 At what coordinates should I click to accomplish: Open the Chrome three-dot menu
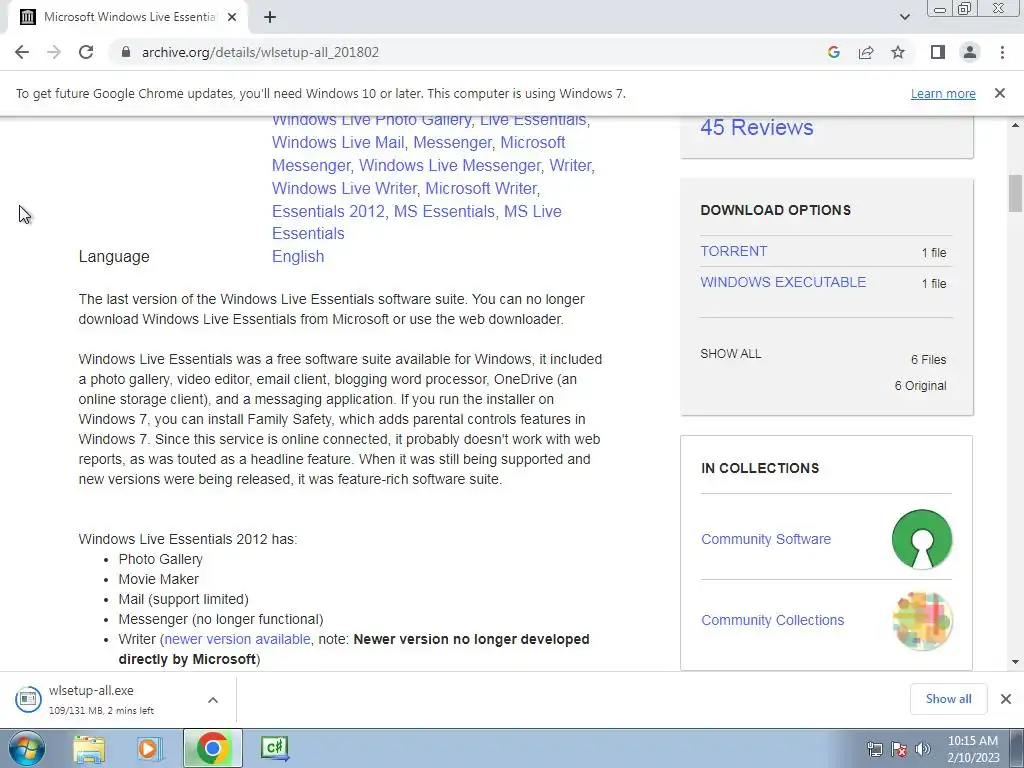pos(1002,52)
